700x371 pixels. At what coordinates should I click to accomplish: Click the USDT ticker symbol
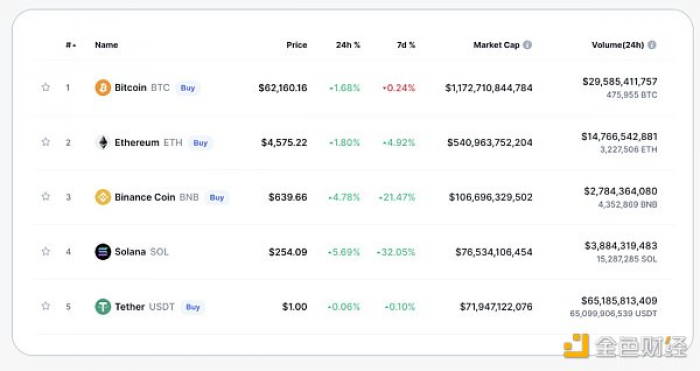pyautogui.click(x=162, y=307)
